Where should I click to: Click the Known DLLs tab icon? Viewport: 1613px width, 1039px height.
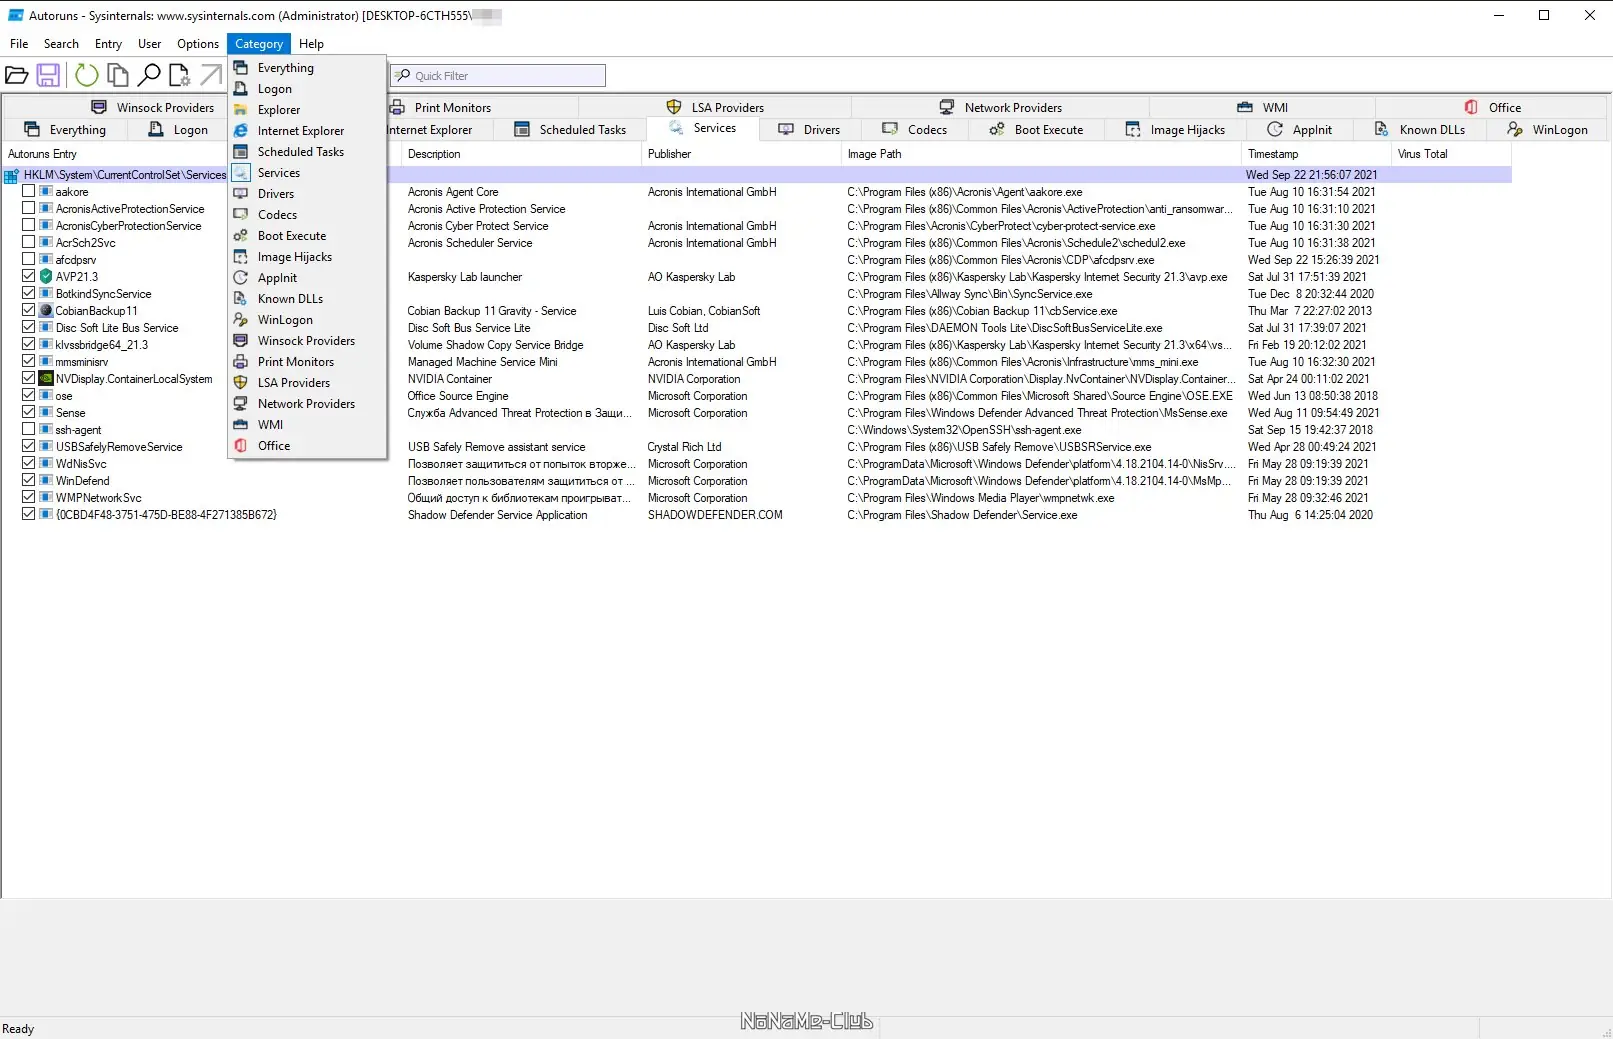(1382, 129)
